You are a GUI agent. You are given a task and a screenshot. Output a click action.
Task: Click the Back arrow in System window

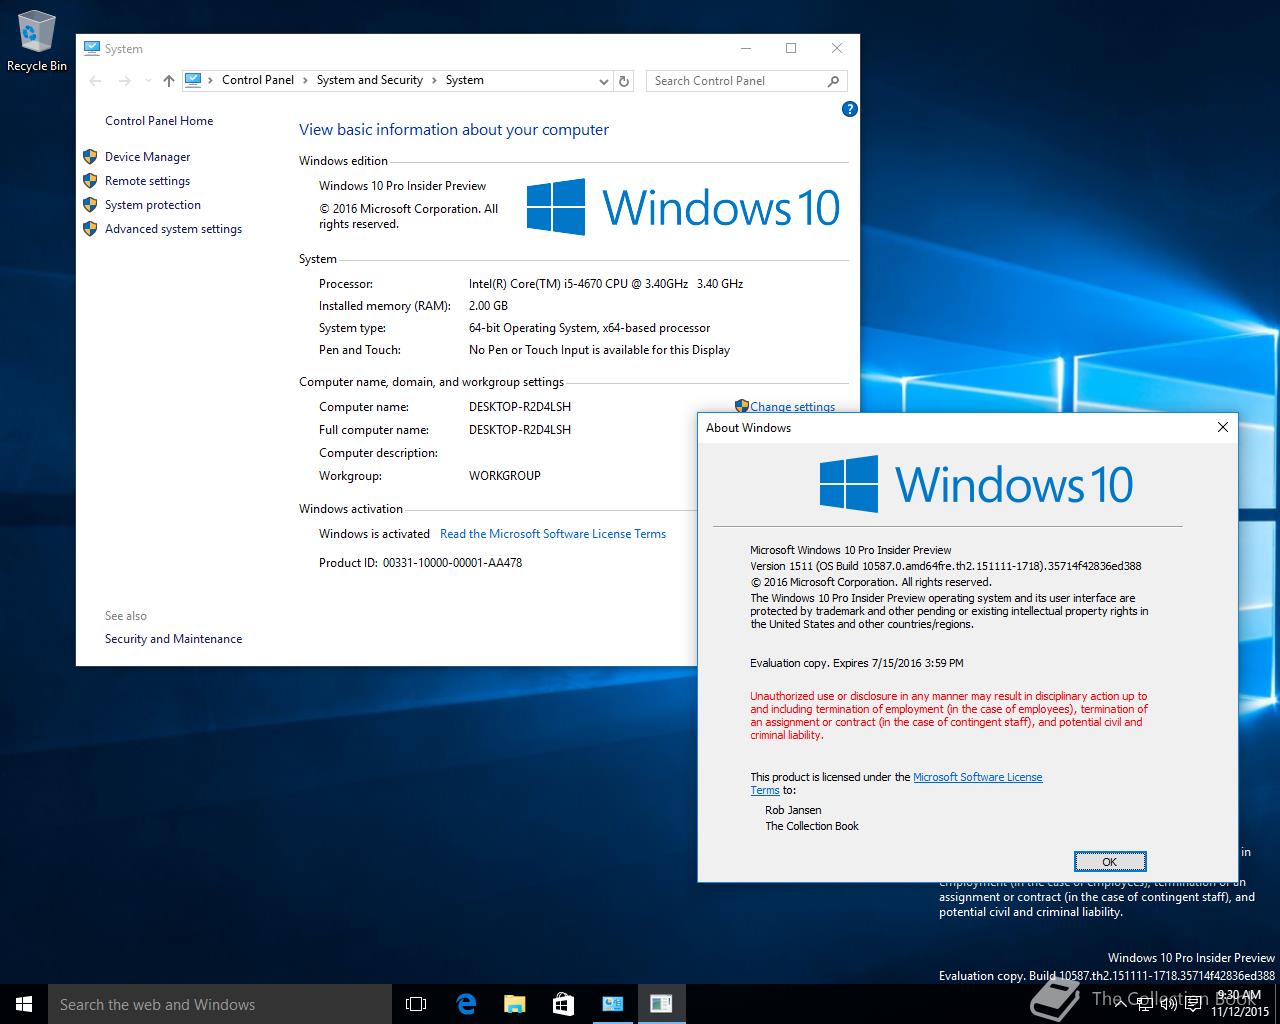(x=95, y=81)
